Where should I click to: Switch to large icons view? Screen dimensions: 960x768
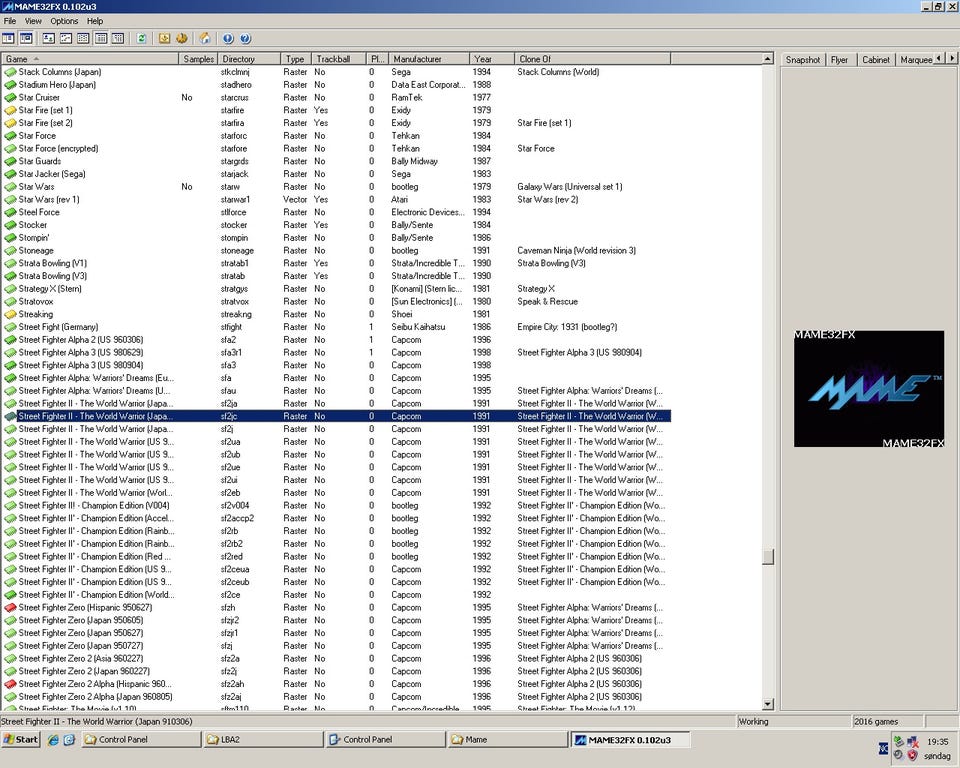point(48,39)
